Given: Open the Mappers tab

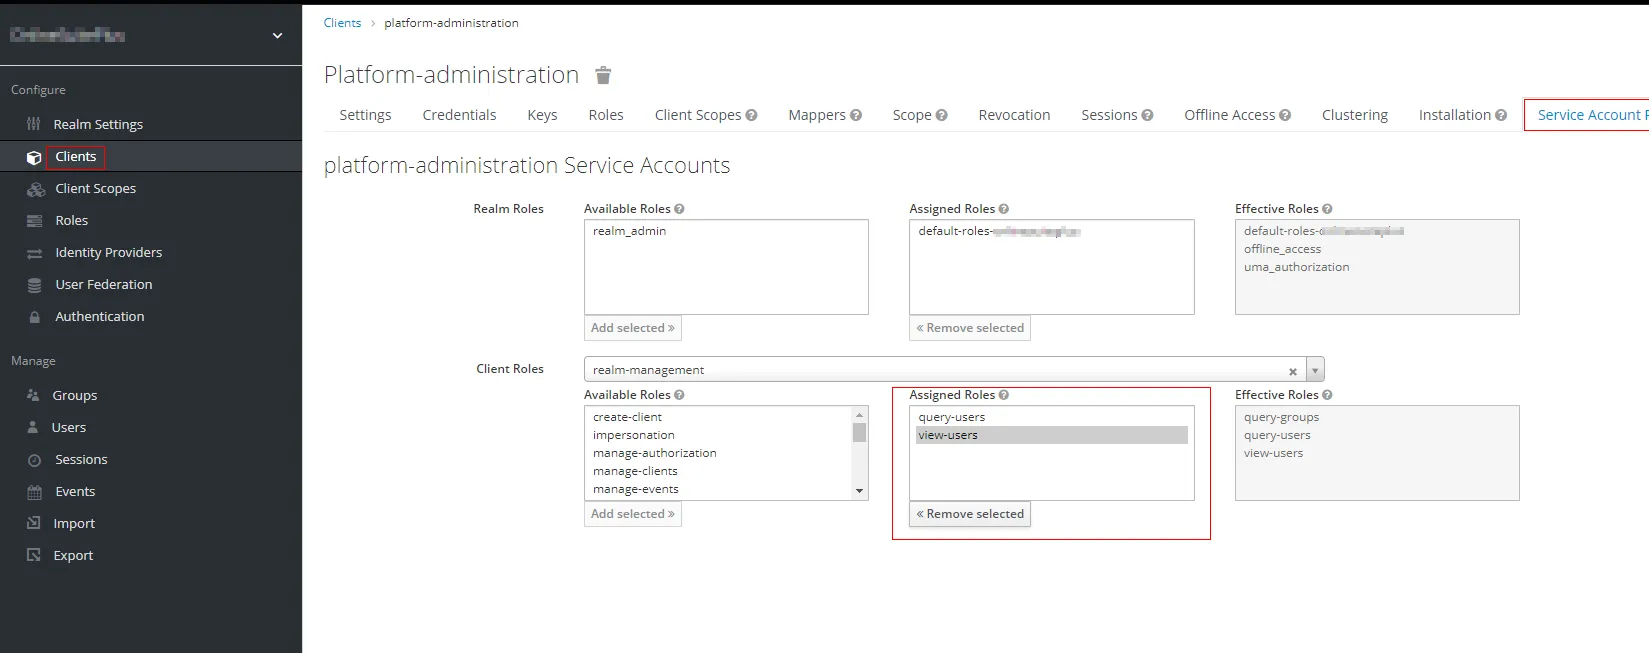Looking at the screenshot, I should (816, 115).
